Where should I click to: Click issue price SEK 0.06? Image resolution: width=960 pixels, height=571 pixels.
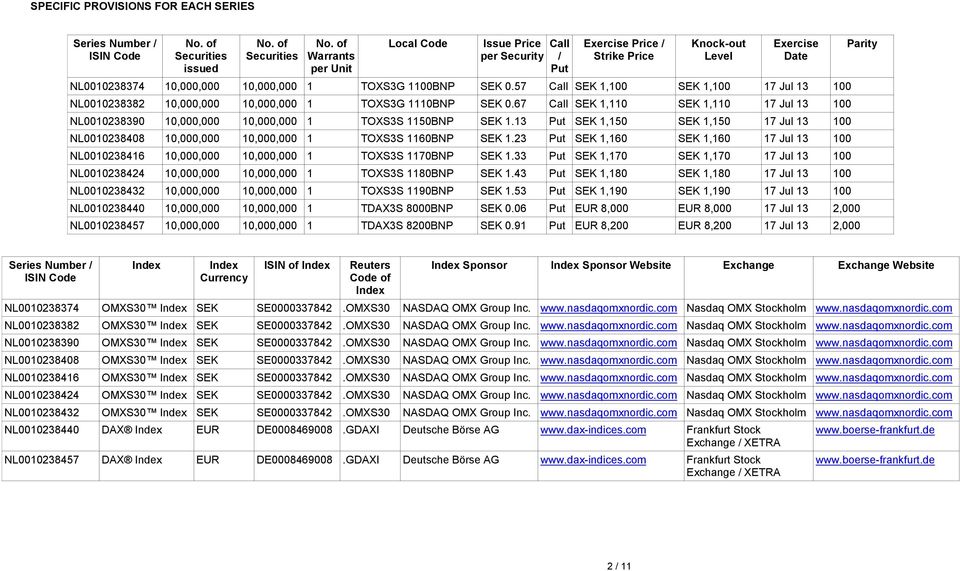pos(503,208)
